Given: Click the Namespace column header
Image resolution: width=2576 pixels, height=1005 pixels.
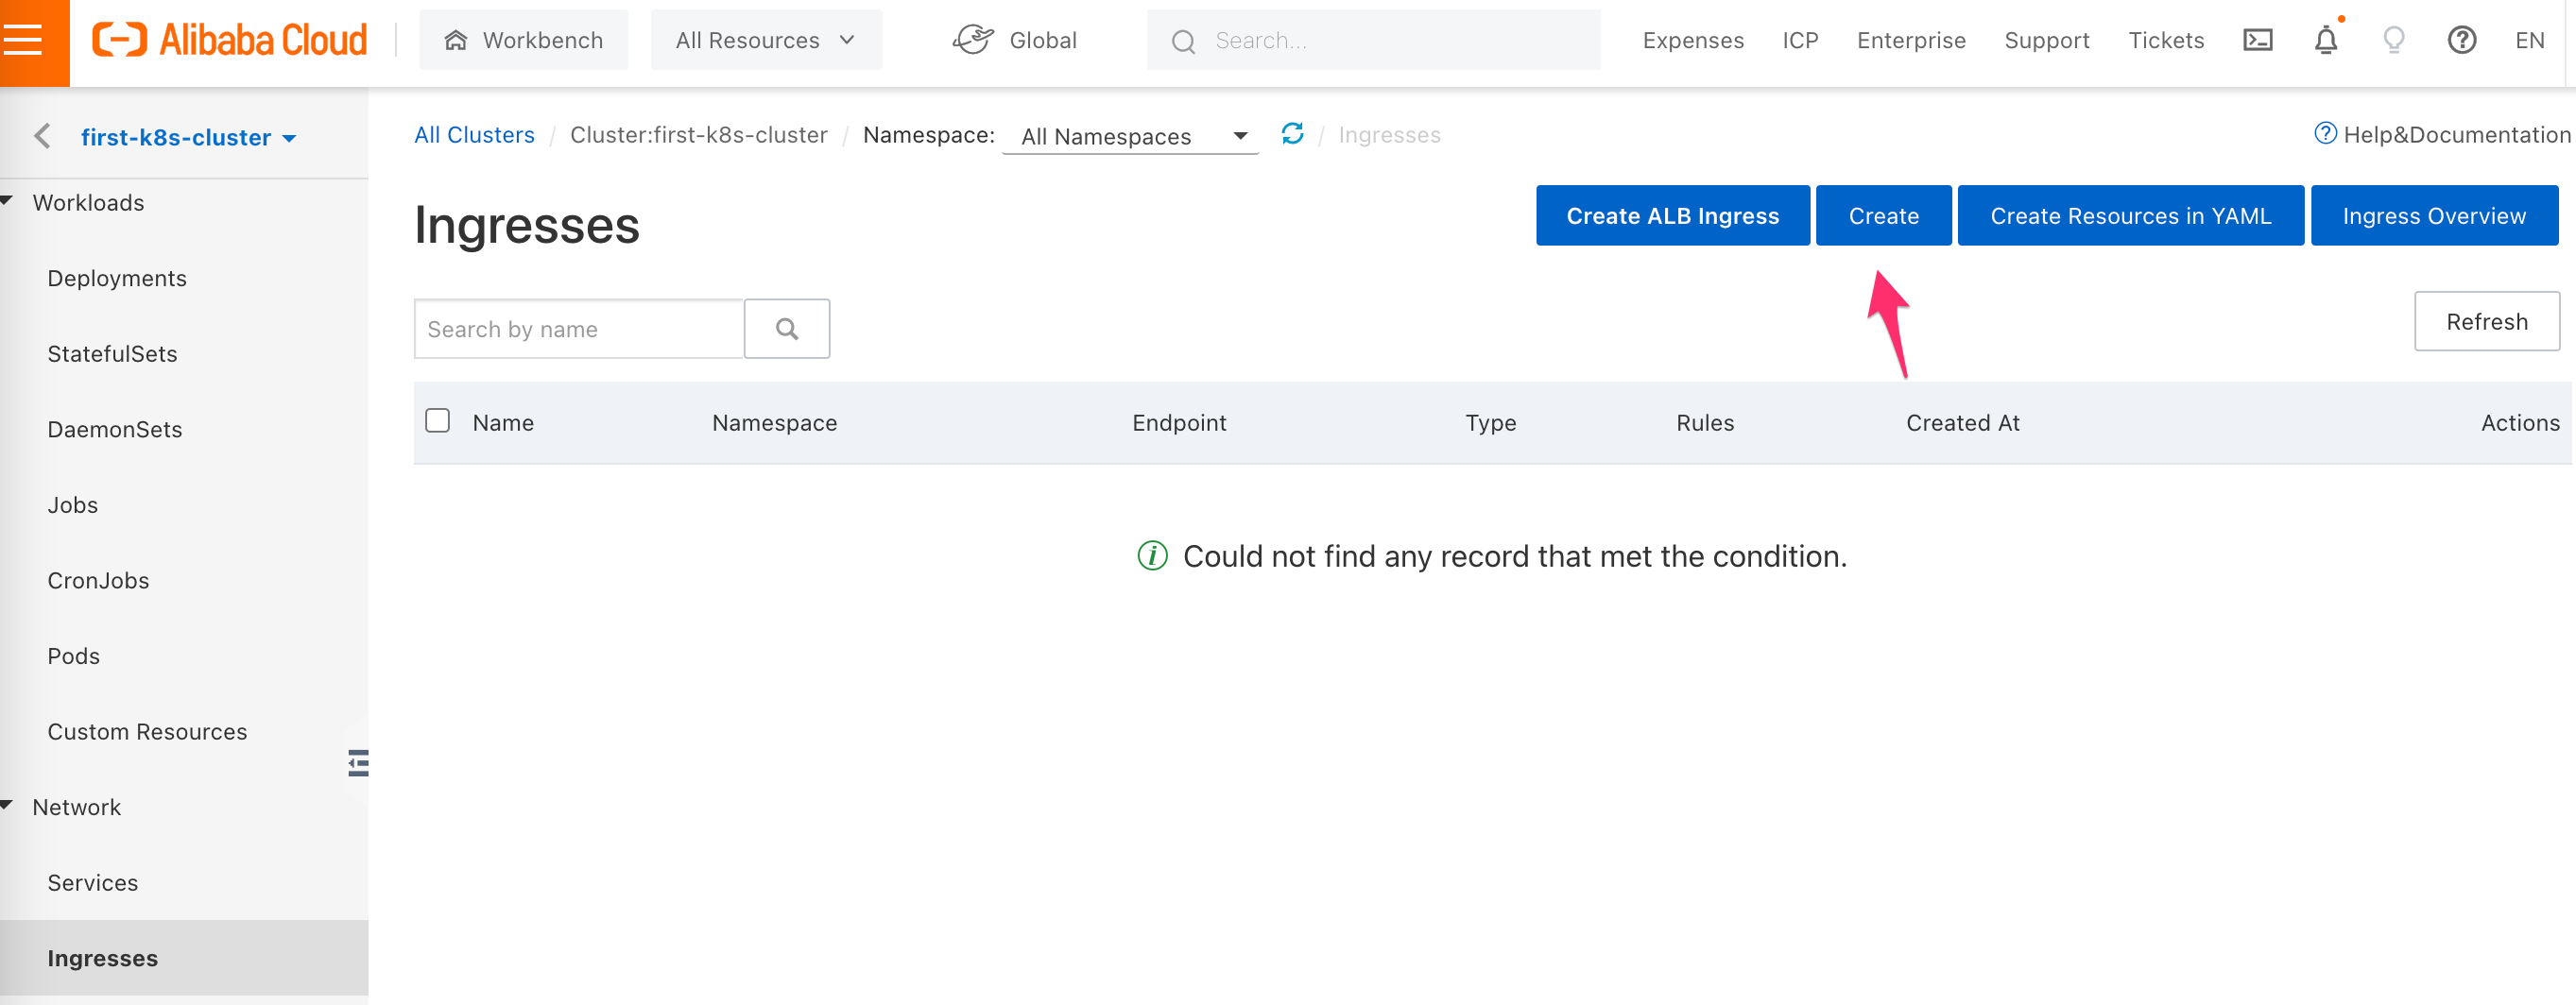Looking at the screenshot, I should click(774, 422).
